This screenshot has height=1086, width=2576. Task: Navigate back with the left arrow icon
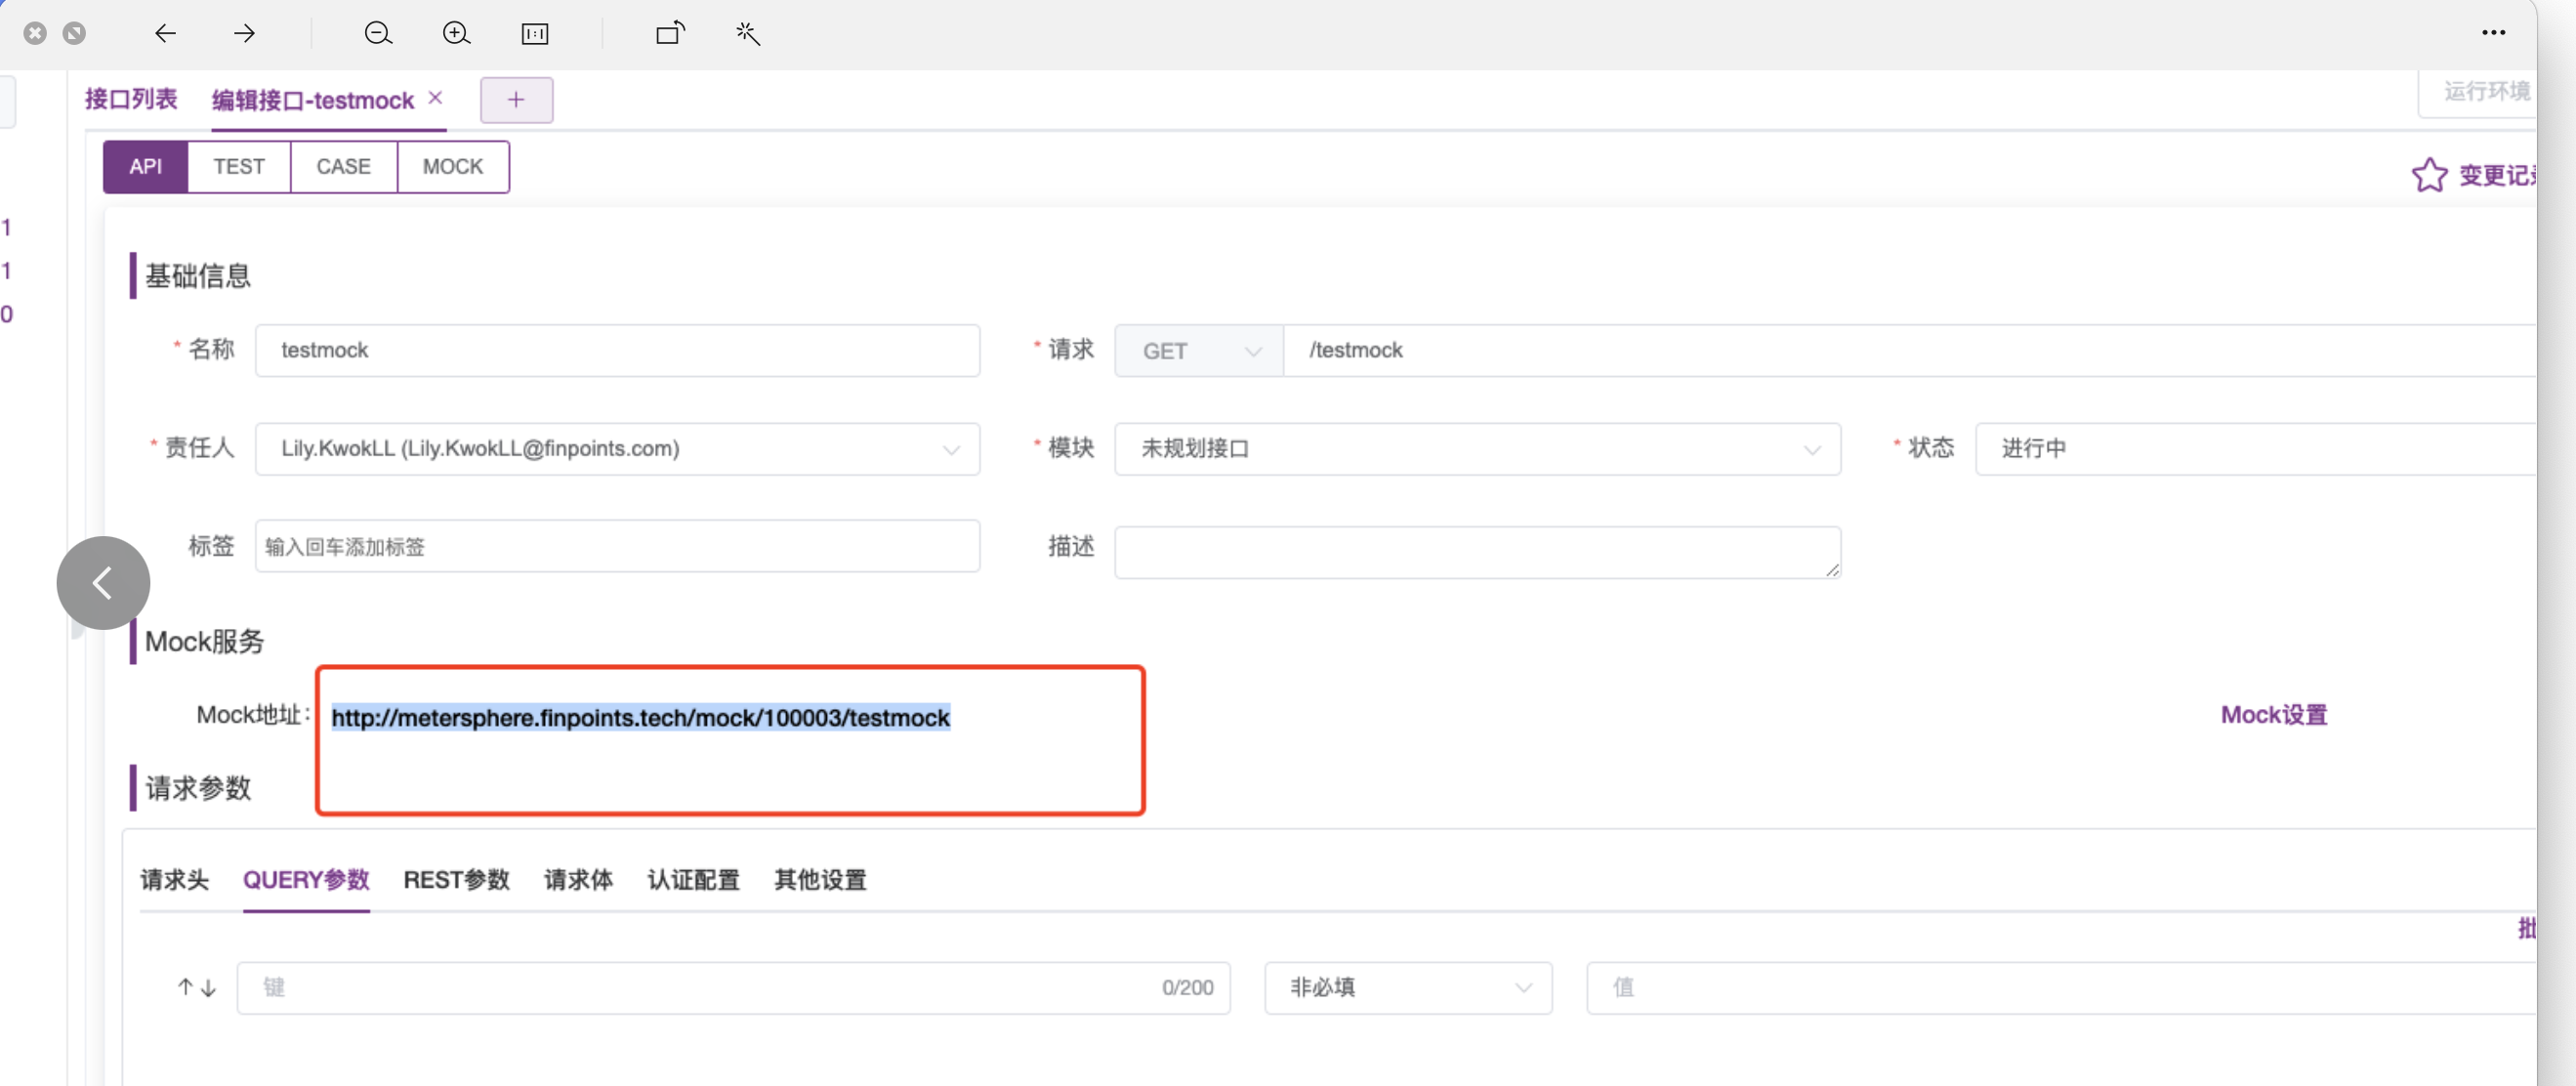(x=166, y=33)
